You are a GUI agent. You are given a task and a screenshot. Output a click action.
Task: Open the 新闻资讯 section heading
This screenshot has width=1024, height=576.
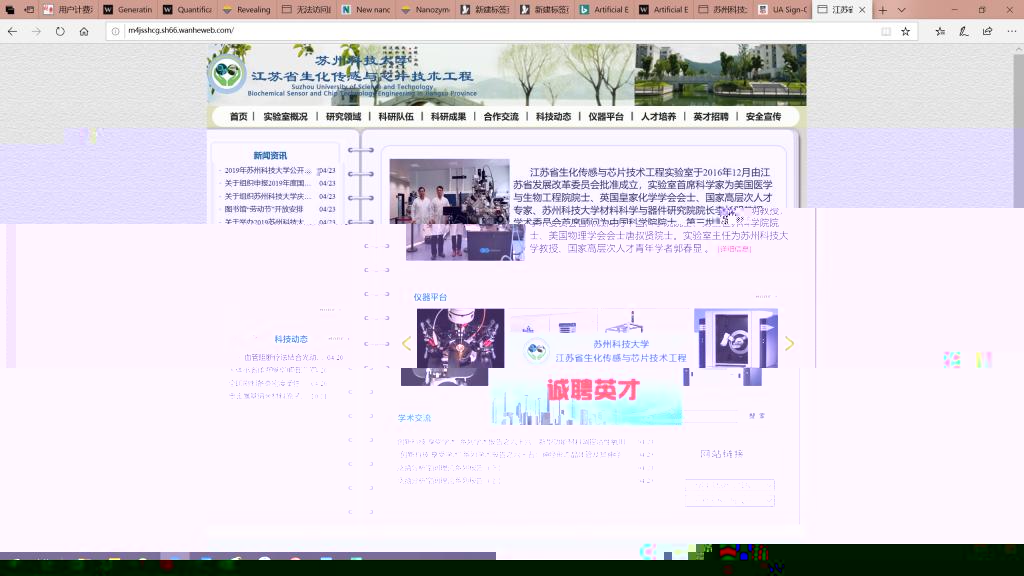tap(270, 155)
